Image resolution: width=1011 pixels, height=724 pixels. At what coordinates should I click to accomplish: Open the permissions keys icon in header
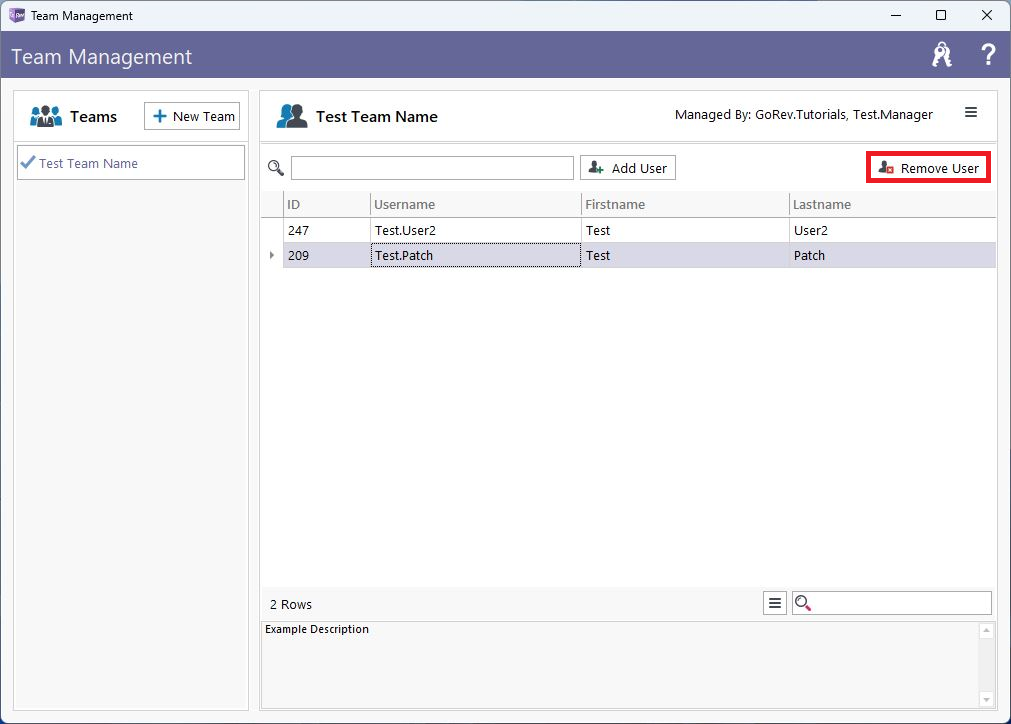click(942, 55)
